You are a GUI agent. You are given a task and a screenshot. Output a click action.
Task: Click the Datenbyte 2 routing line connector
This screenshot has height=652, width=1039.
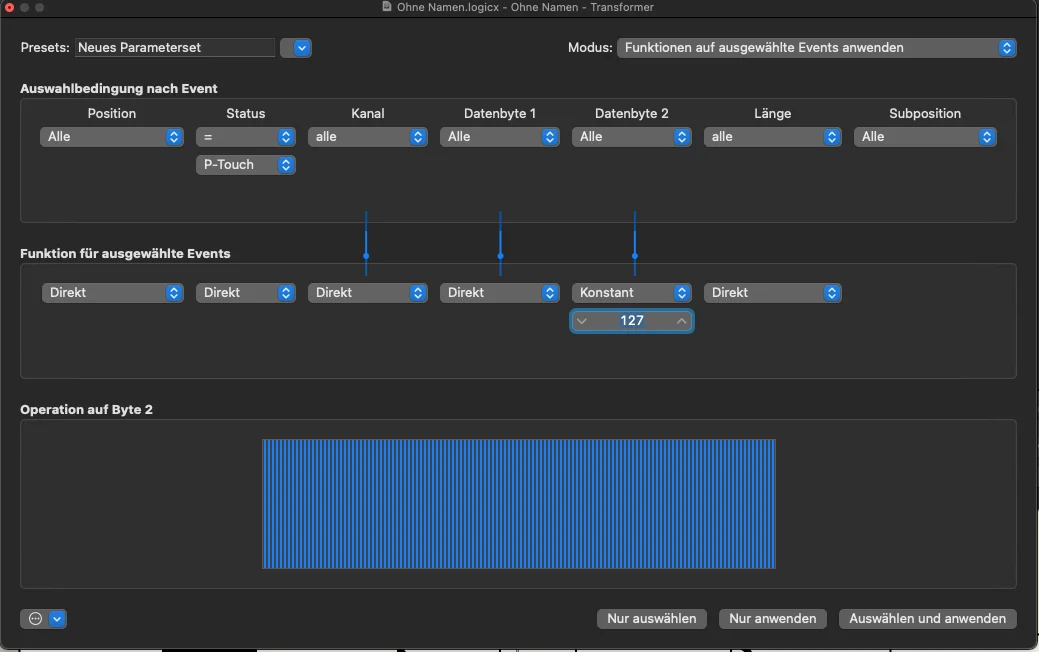pyautogui.click(x=635, y=256)
